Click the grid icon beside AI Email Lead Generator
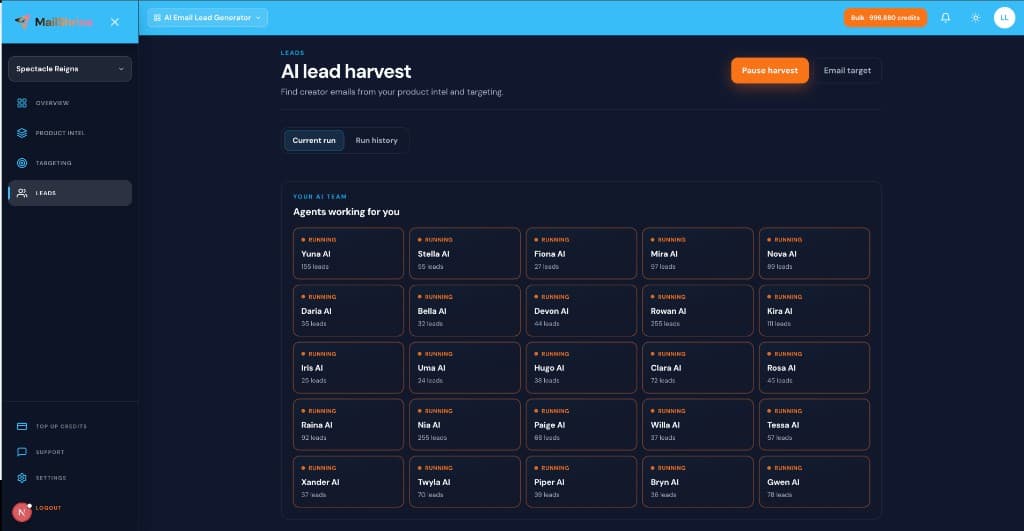This screenshot has width=1024, height=531. [x=157, y=18]
